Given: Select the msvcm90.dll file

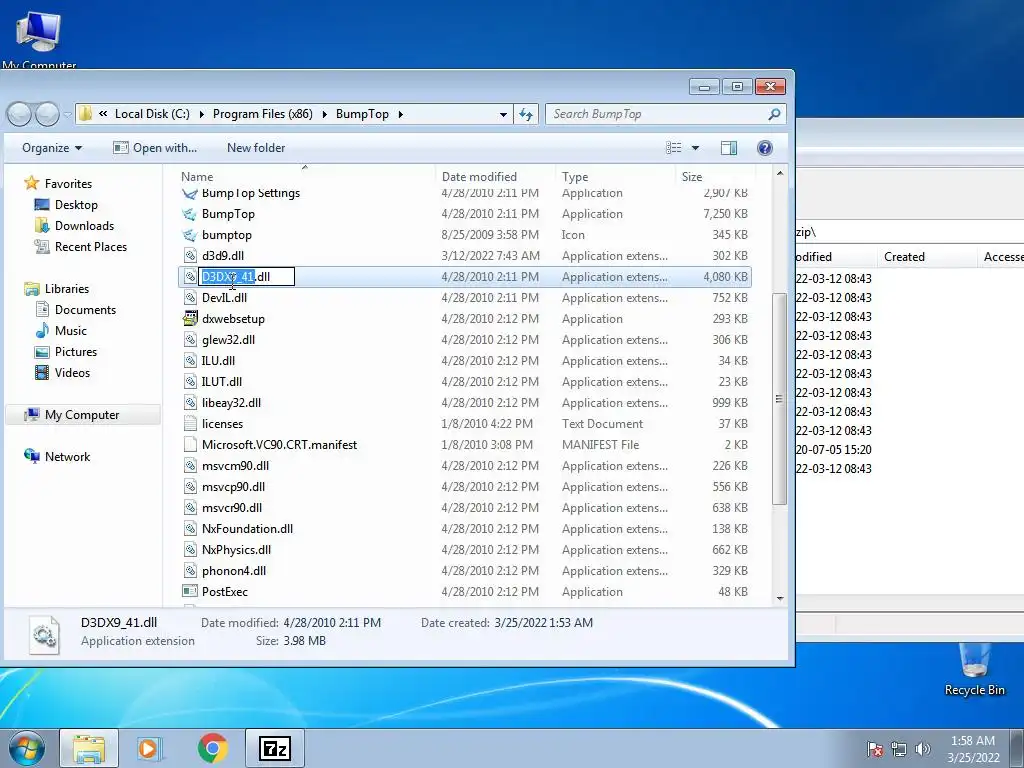Looking at the screenshot, I should 235,466.
